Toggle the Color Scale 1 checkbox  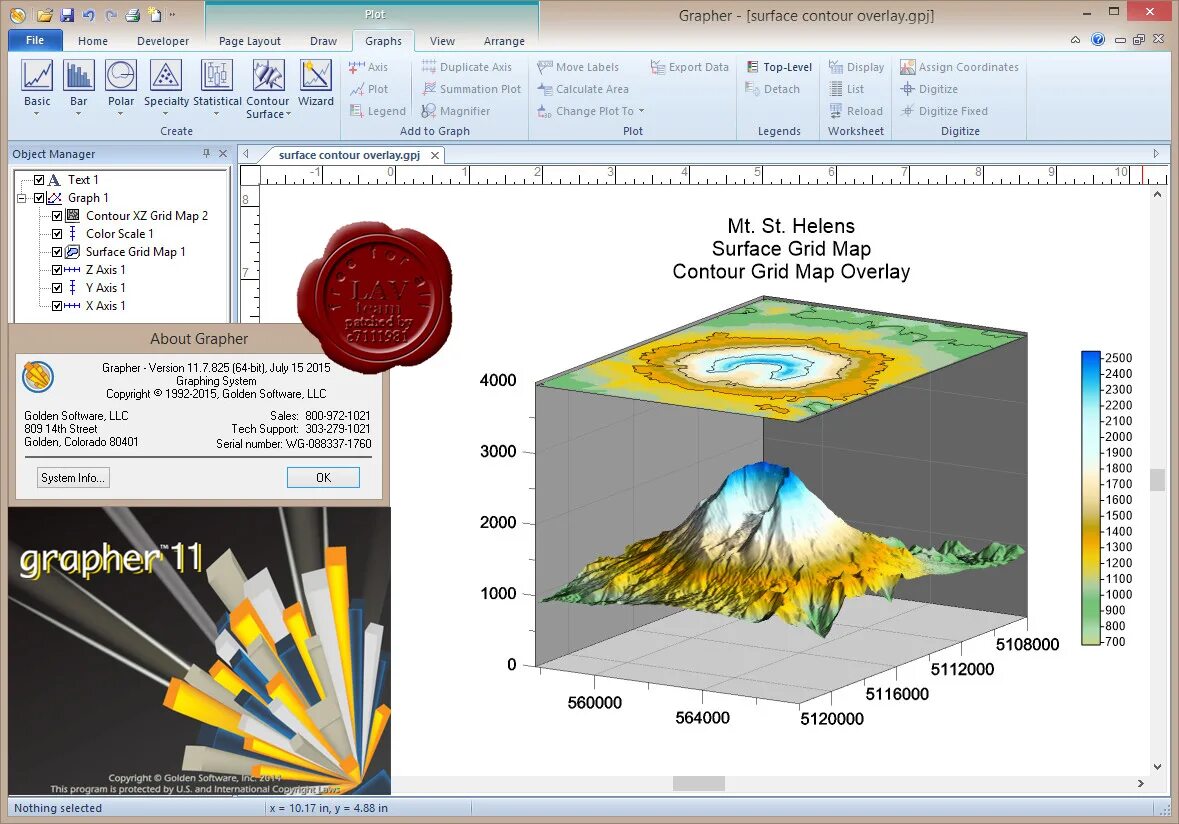tap(57, 234)
